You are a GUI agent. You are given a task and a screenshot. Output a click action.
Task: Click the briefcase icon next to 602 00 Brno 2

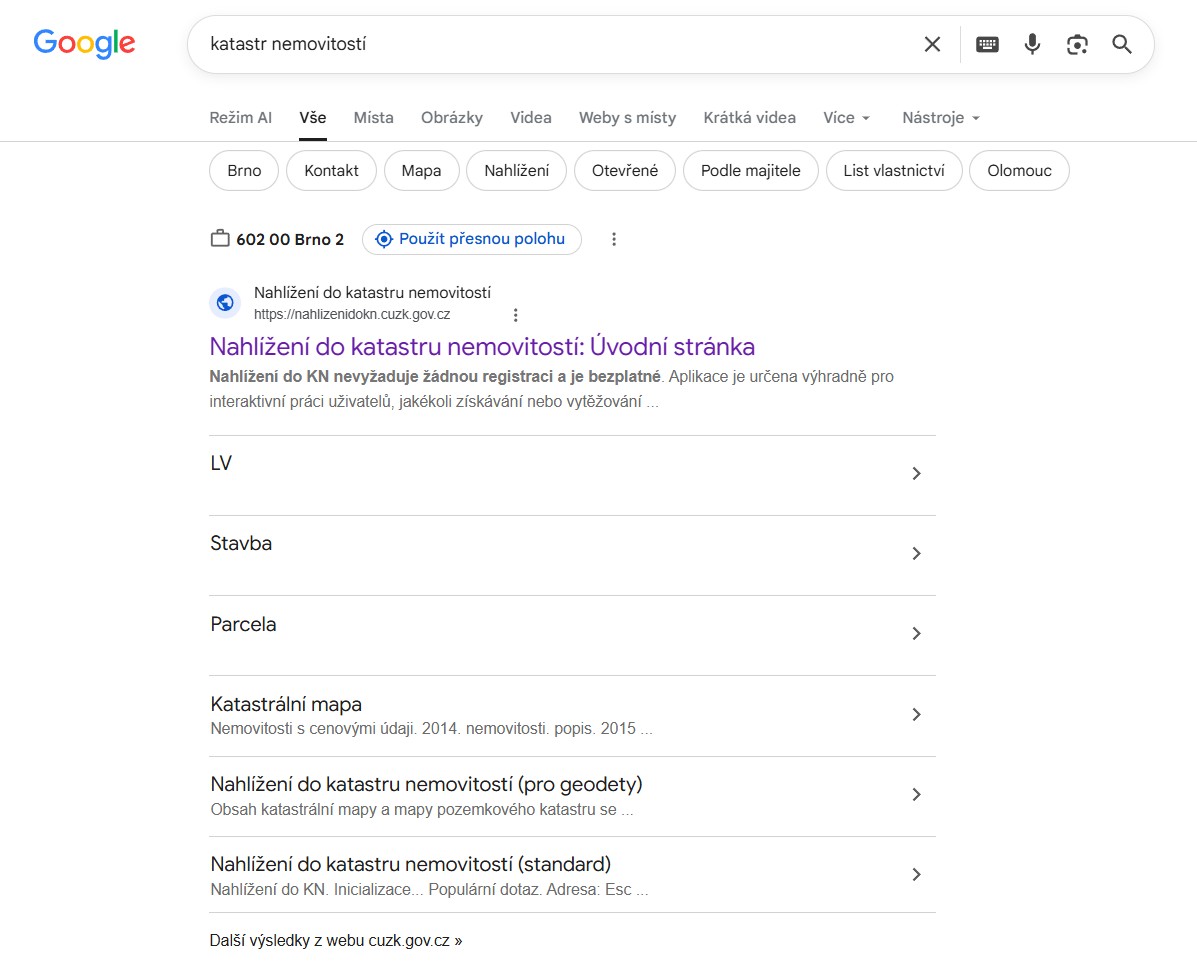[220, 238]
